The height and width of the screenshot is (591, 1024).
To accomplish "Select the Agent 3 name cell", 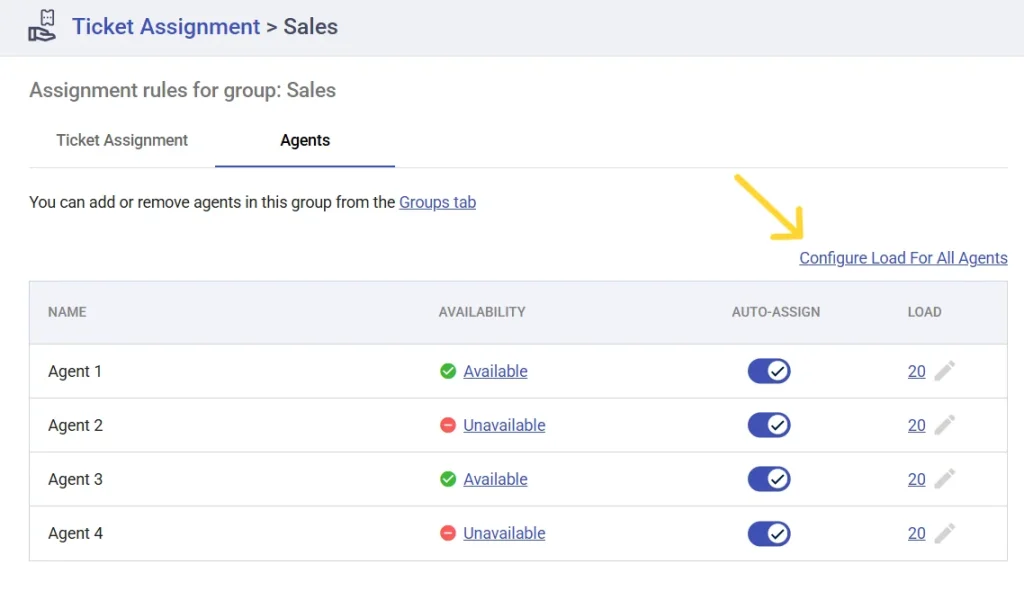I will pos(75,479).
